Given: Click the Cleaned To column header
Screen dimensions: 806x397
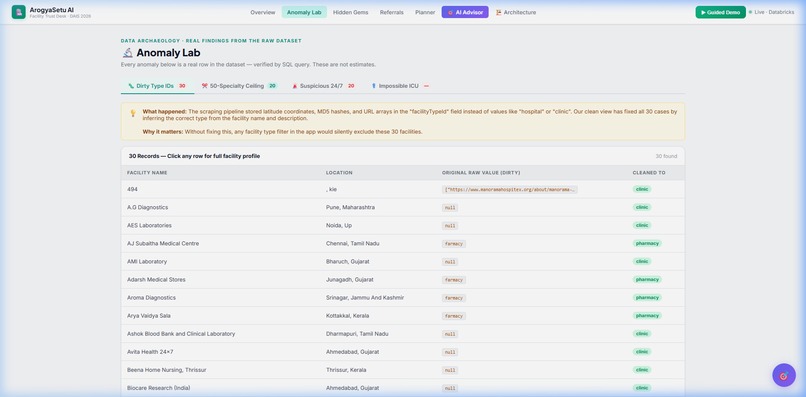Looking at the screenshot, I should [649, 173].
